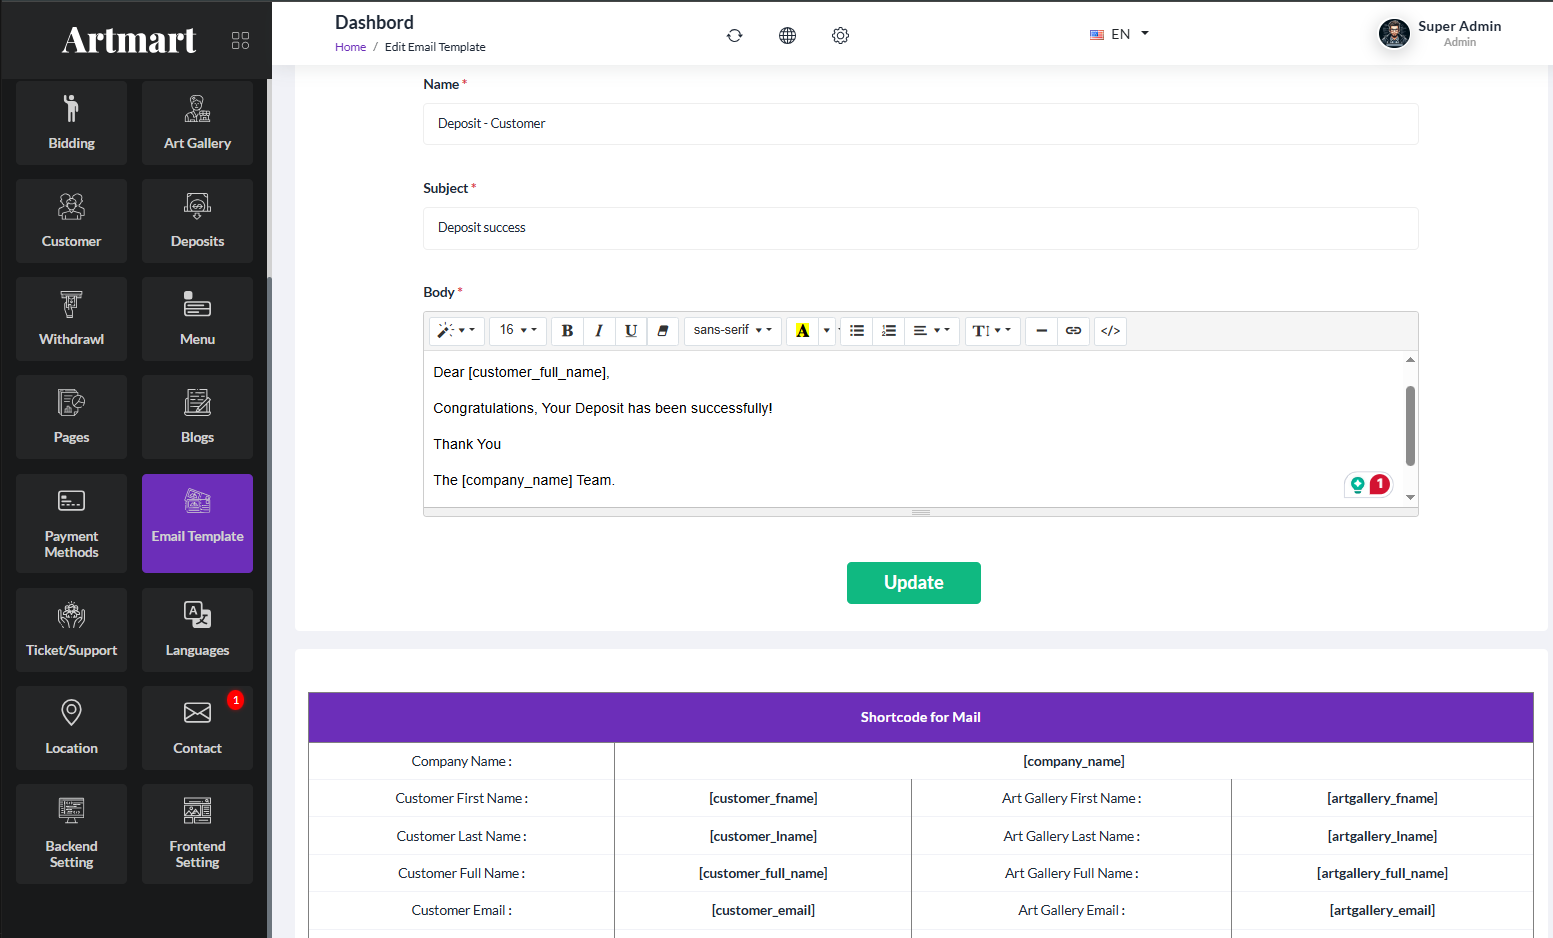Apply the yellow highlight text color
The width and height of the screenshot is (1553, 938).
pos(802,331)
